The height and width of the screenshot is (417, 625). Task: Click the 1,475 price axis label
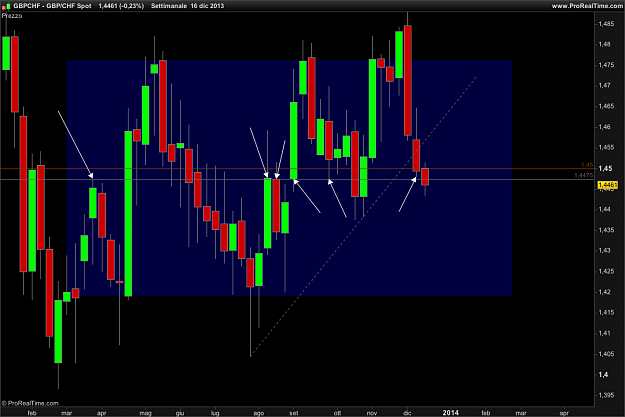click(606, 65)
